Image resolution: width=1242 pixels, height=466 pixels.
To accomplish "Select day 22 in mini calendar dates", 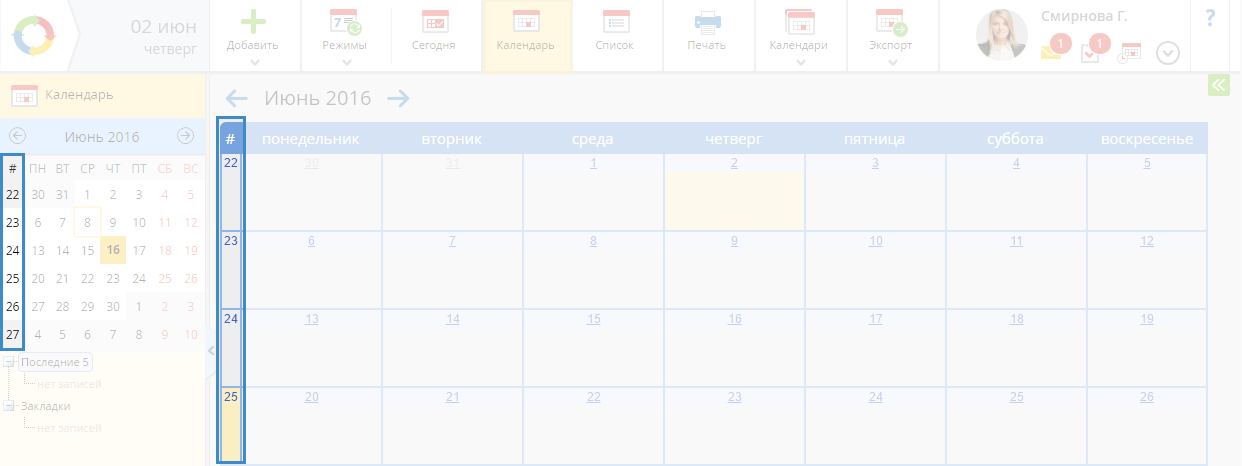I will 88,279.
